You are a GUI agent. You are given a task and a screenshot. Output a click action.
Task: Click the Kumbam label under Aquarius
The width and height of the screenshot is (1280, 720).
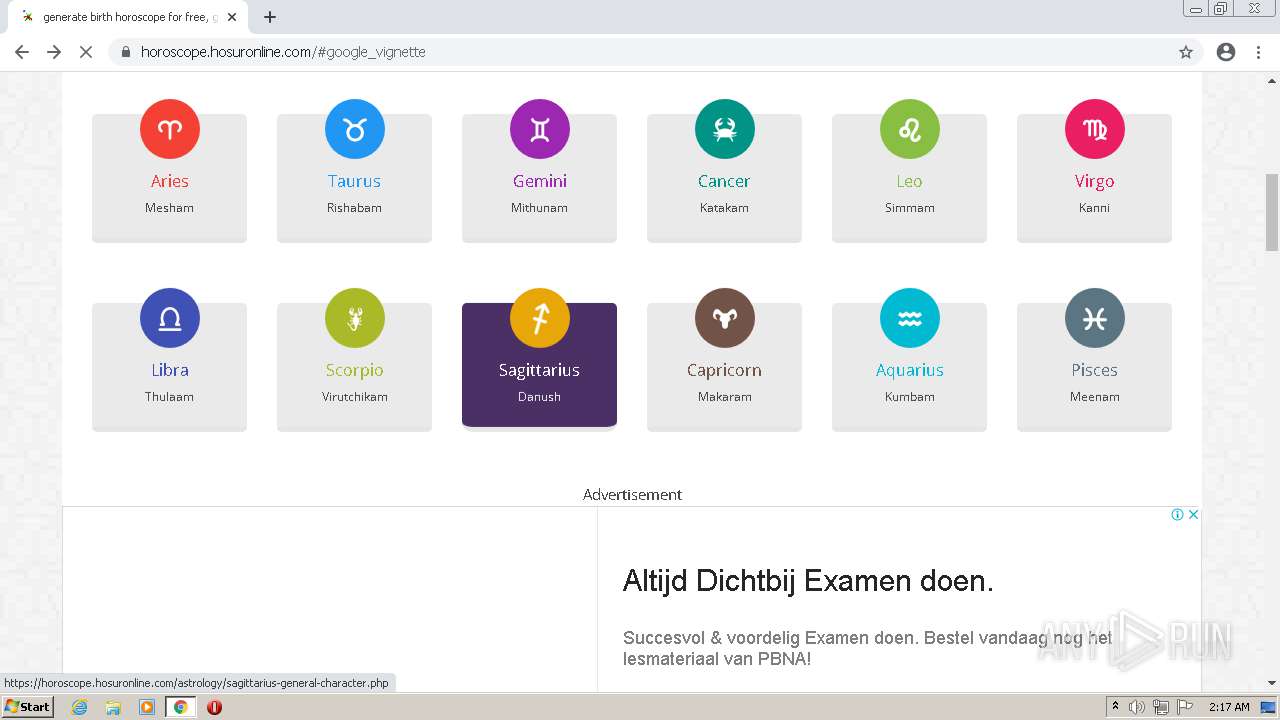910,397
